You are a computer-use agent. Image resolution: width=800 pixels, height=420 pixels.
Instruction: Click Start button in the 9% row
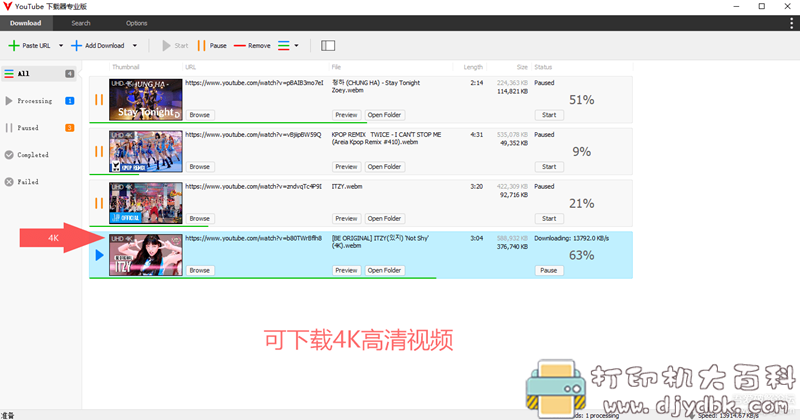click(549, 166)
